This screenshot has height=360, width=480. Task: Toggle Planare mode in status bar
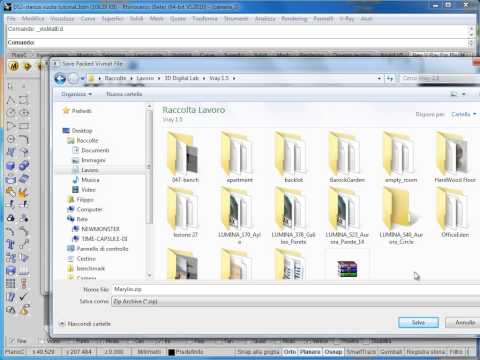pyautogui.click(x=310, y=352)
